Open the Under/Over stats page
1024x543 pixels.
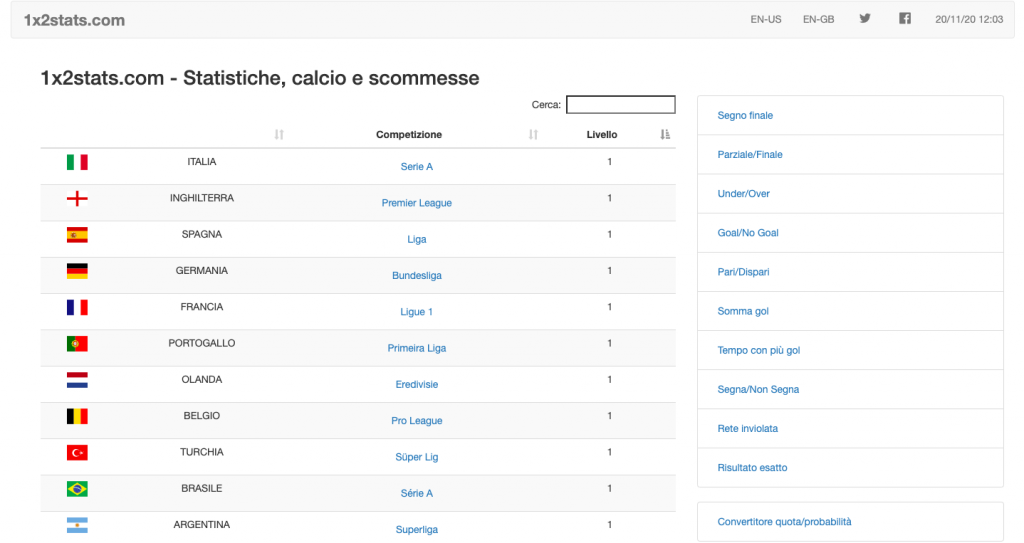tap(743, 194)
